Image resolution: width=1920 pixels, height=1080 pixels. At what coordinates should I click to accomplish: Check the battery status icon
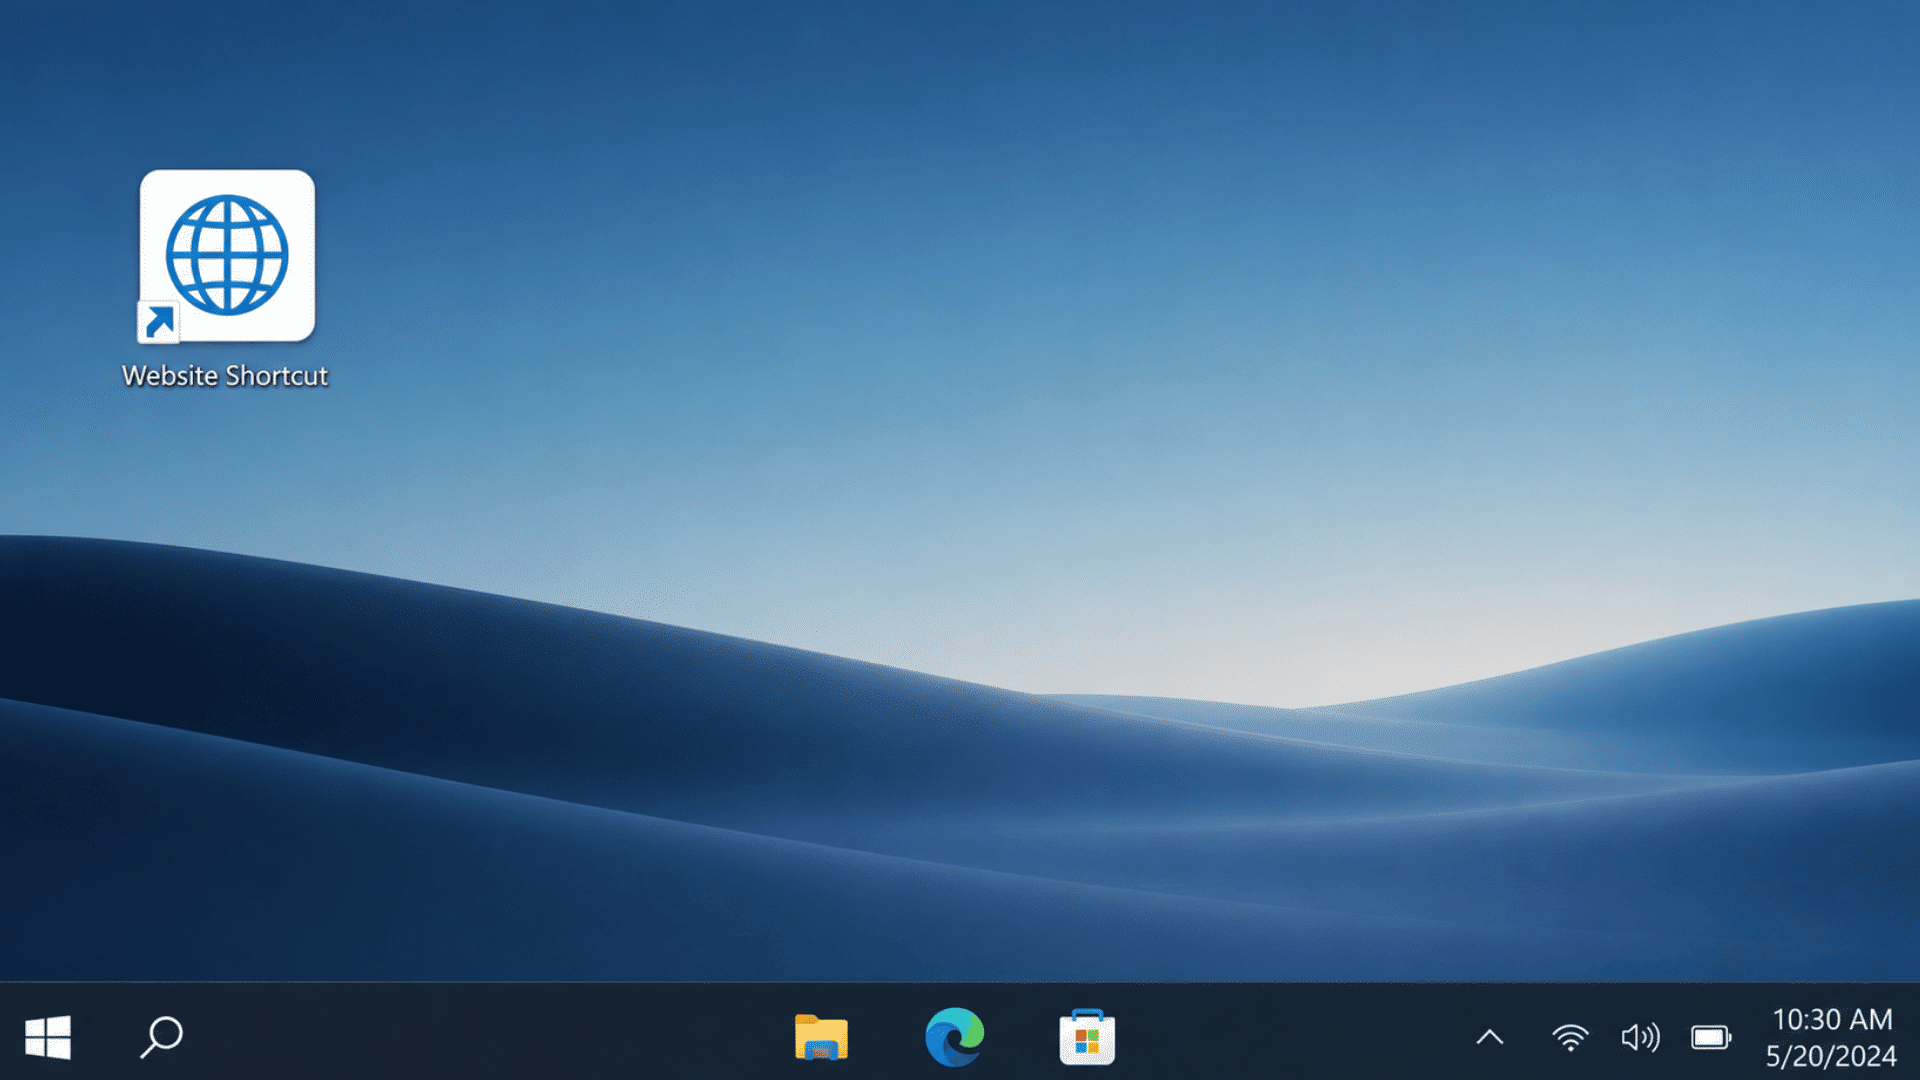1711,1037
